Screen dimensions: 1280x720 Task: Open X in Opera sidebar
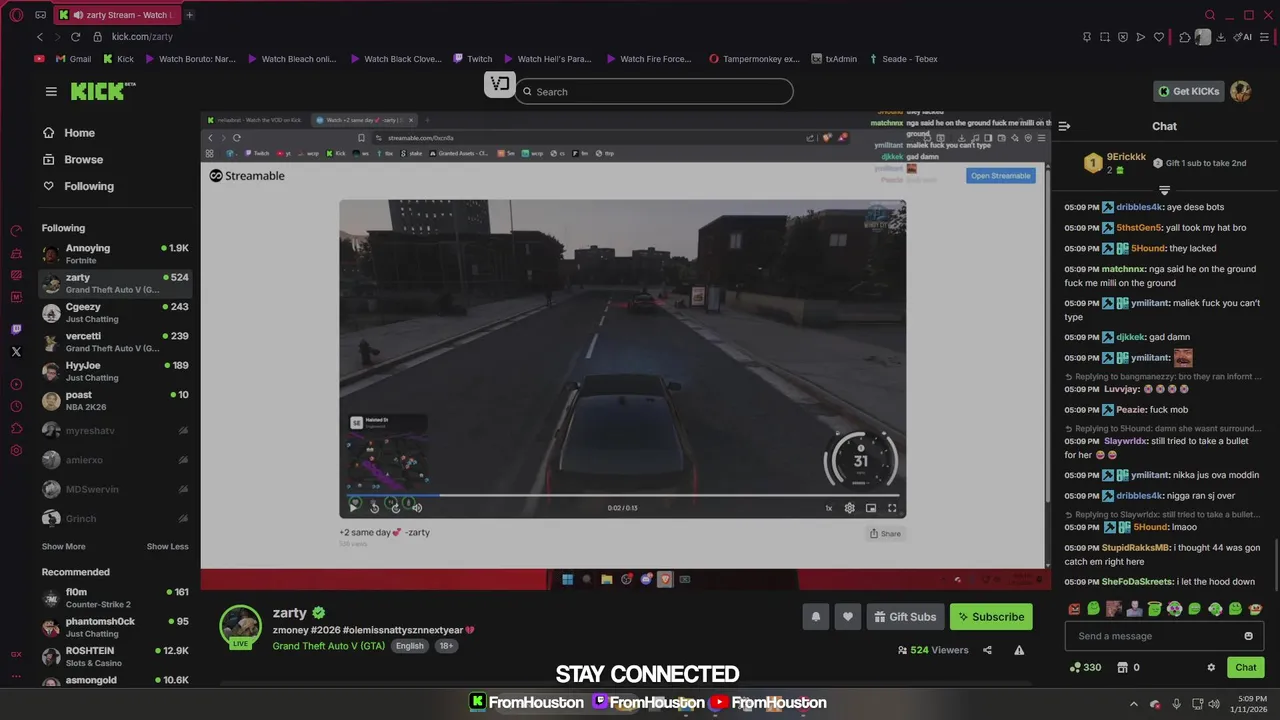[16, 352]
